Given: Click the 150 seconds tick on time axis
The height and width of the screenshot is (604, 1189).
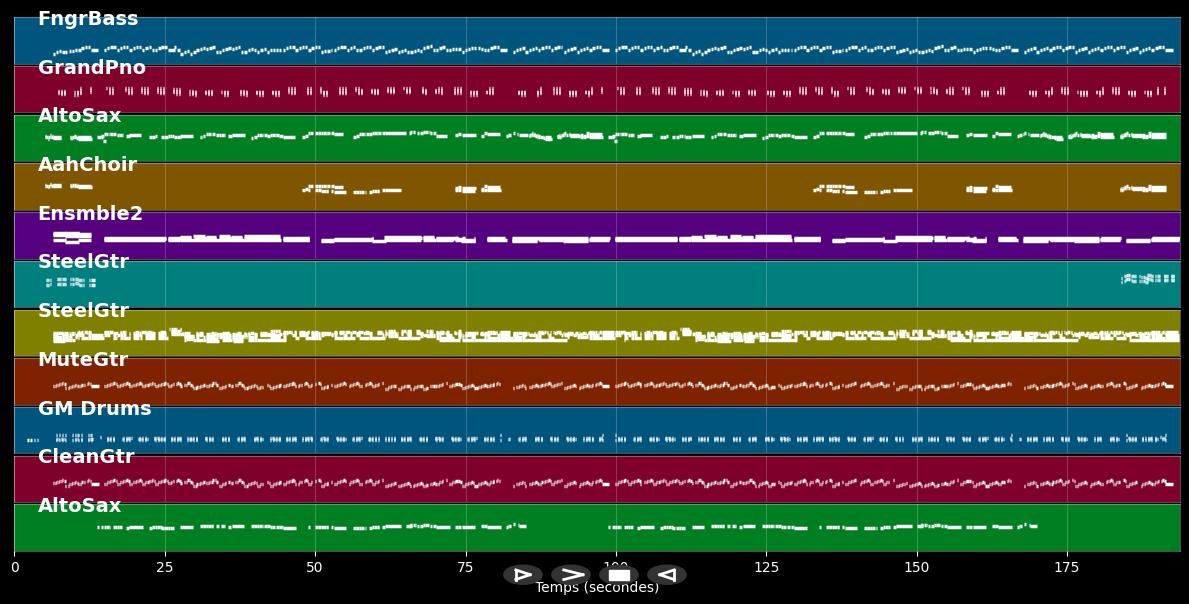Looking at the screenshot, I should click(x=916, y=567).
